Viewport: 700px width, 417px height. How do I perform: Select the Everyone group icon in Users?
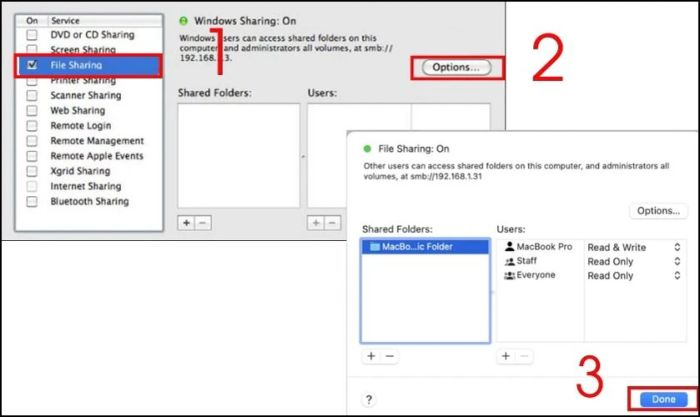click(509, 275)
